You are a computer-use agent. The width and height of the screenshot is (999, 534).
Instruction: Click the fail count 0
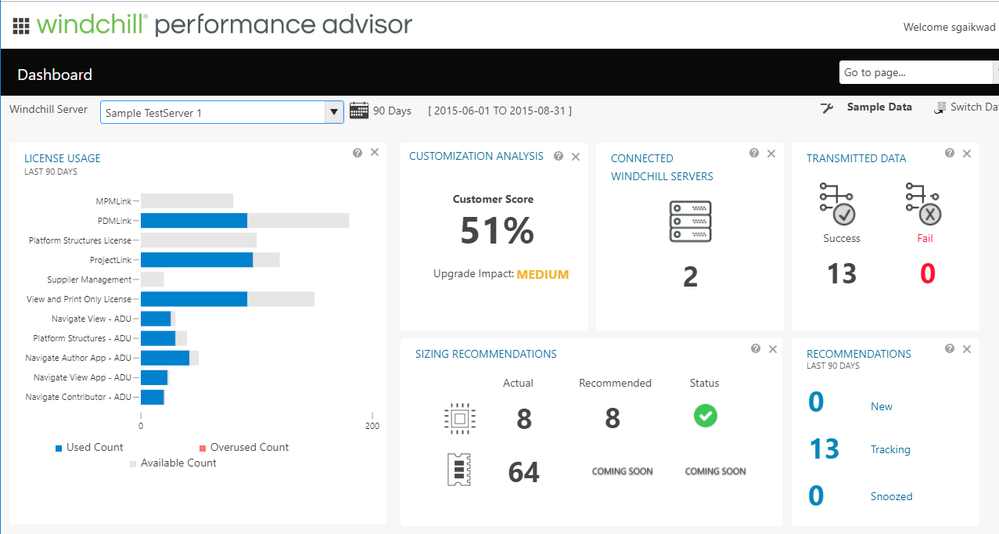coord(928,274)
